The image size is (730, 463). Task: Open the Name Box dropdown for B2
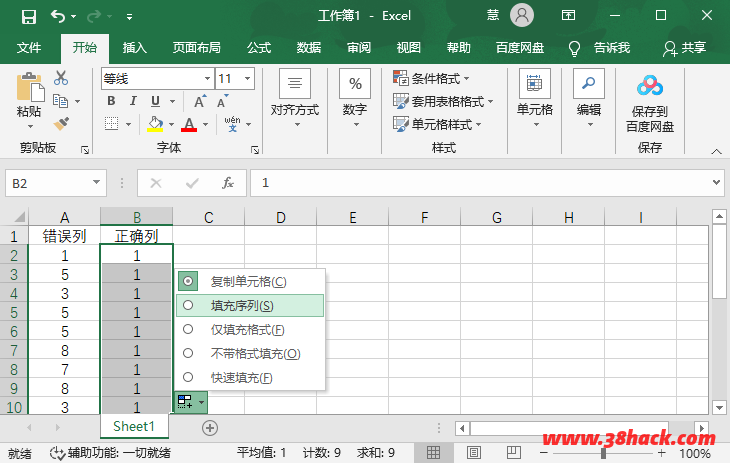97,183
